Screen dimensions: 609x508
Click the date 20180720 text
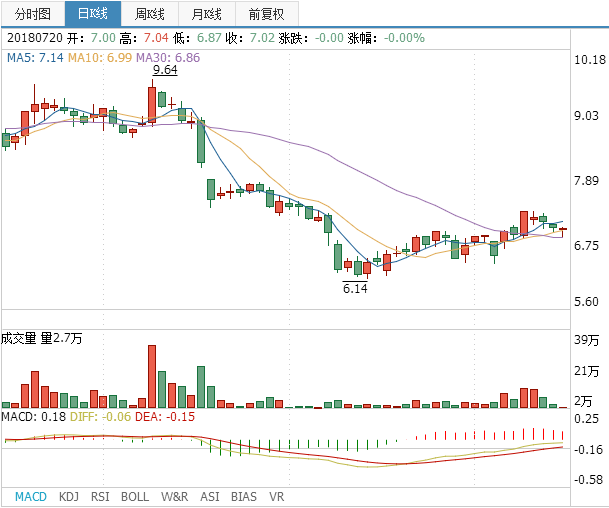click(x=35, y=38)
